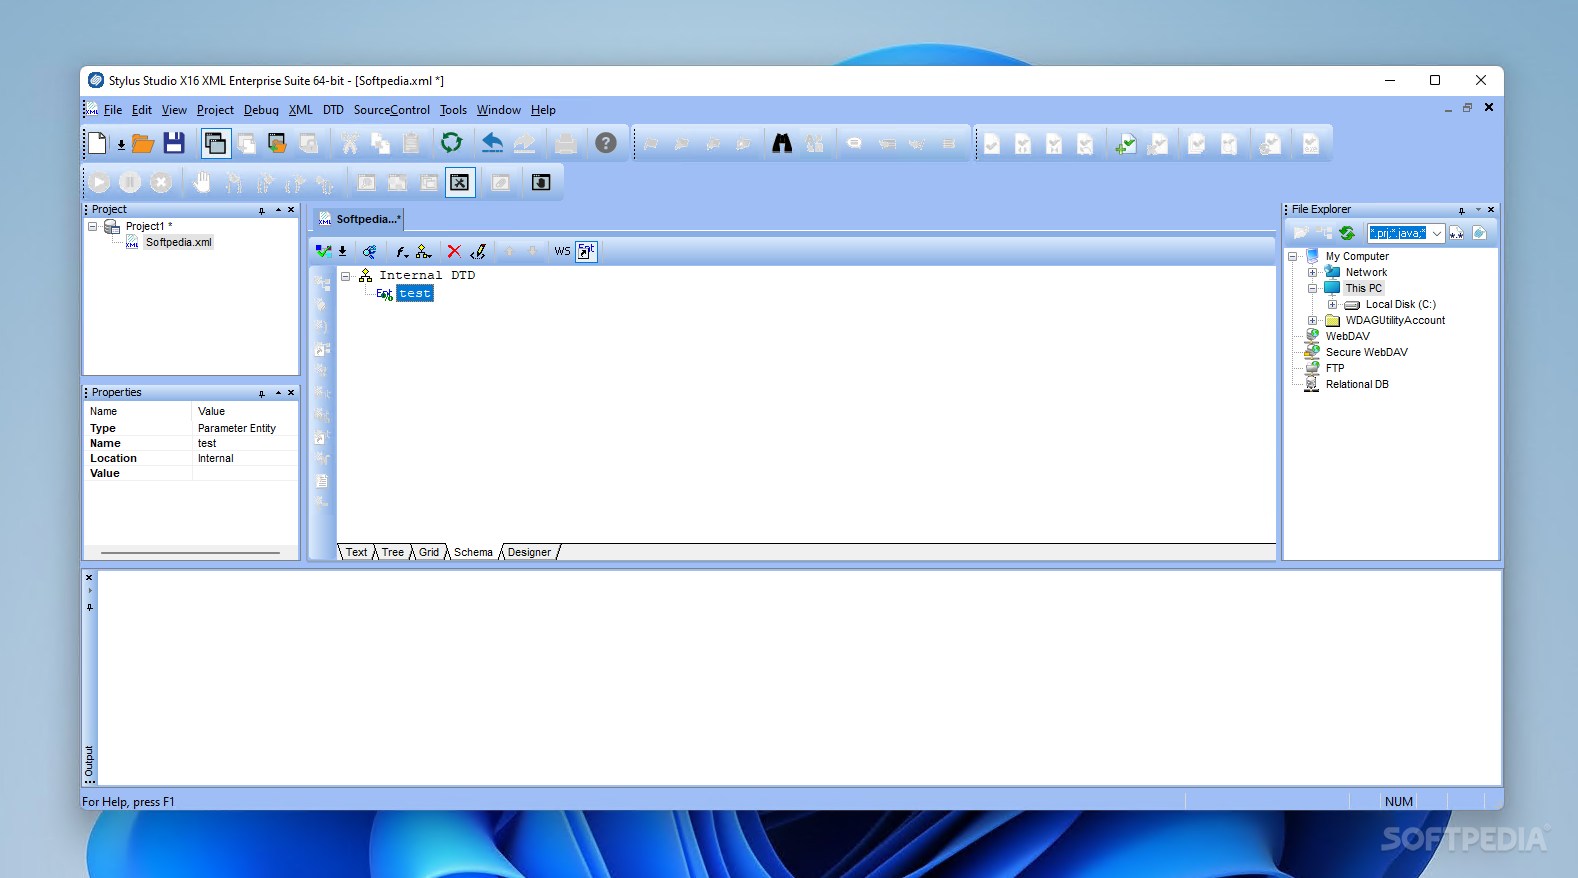Click the add-with-green-check document icon
The image size is (1578, 878).
pyautogui.click(x=1126, y=144)
